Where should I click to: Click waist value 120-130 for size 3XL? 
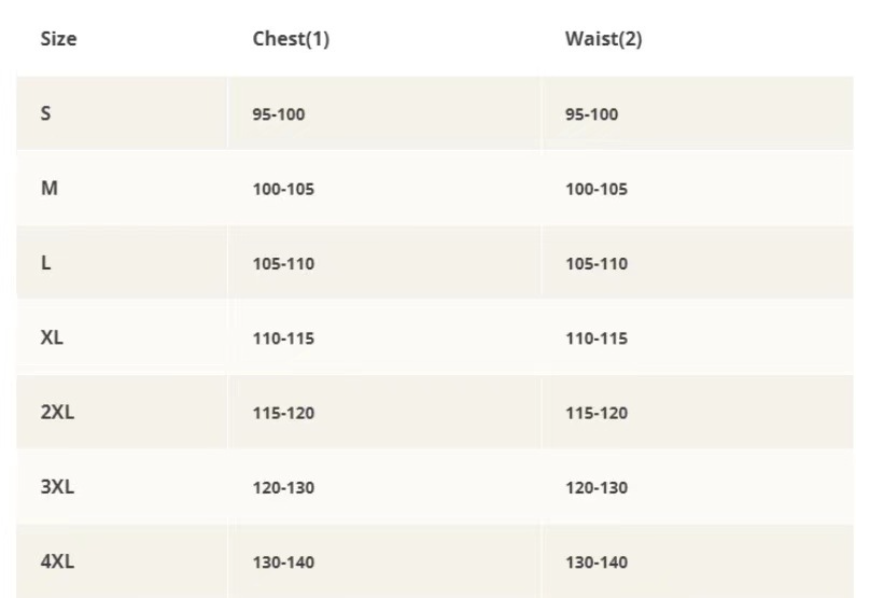pos(596,488)
